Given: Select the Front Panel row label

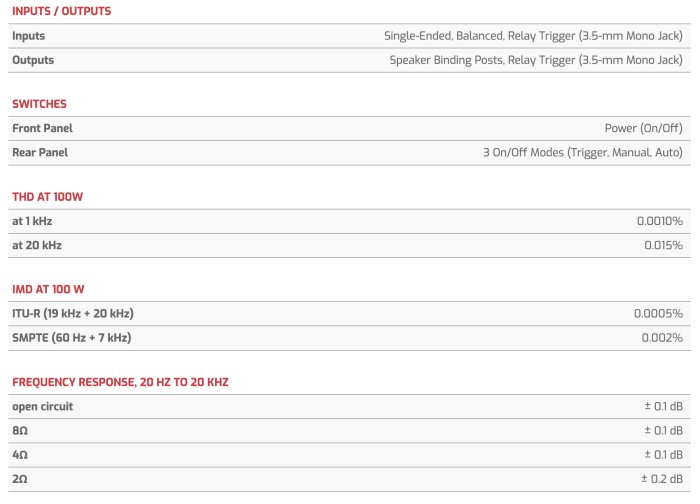Looking at the screenshot, I should [x=42, y=128].
